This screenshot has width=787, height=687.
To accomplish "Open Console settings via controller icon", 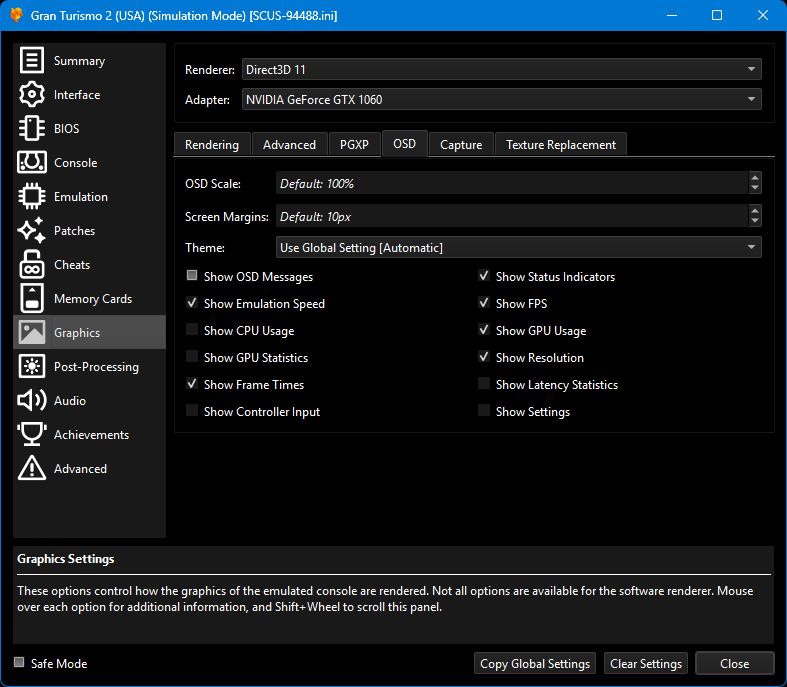I will pos(32,163).
